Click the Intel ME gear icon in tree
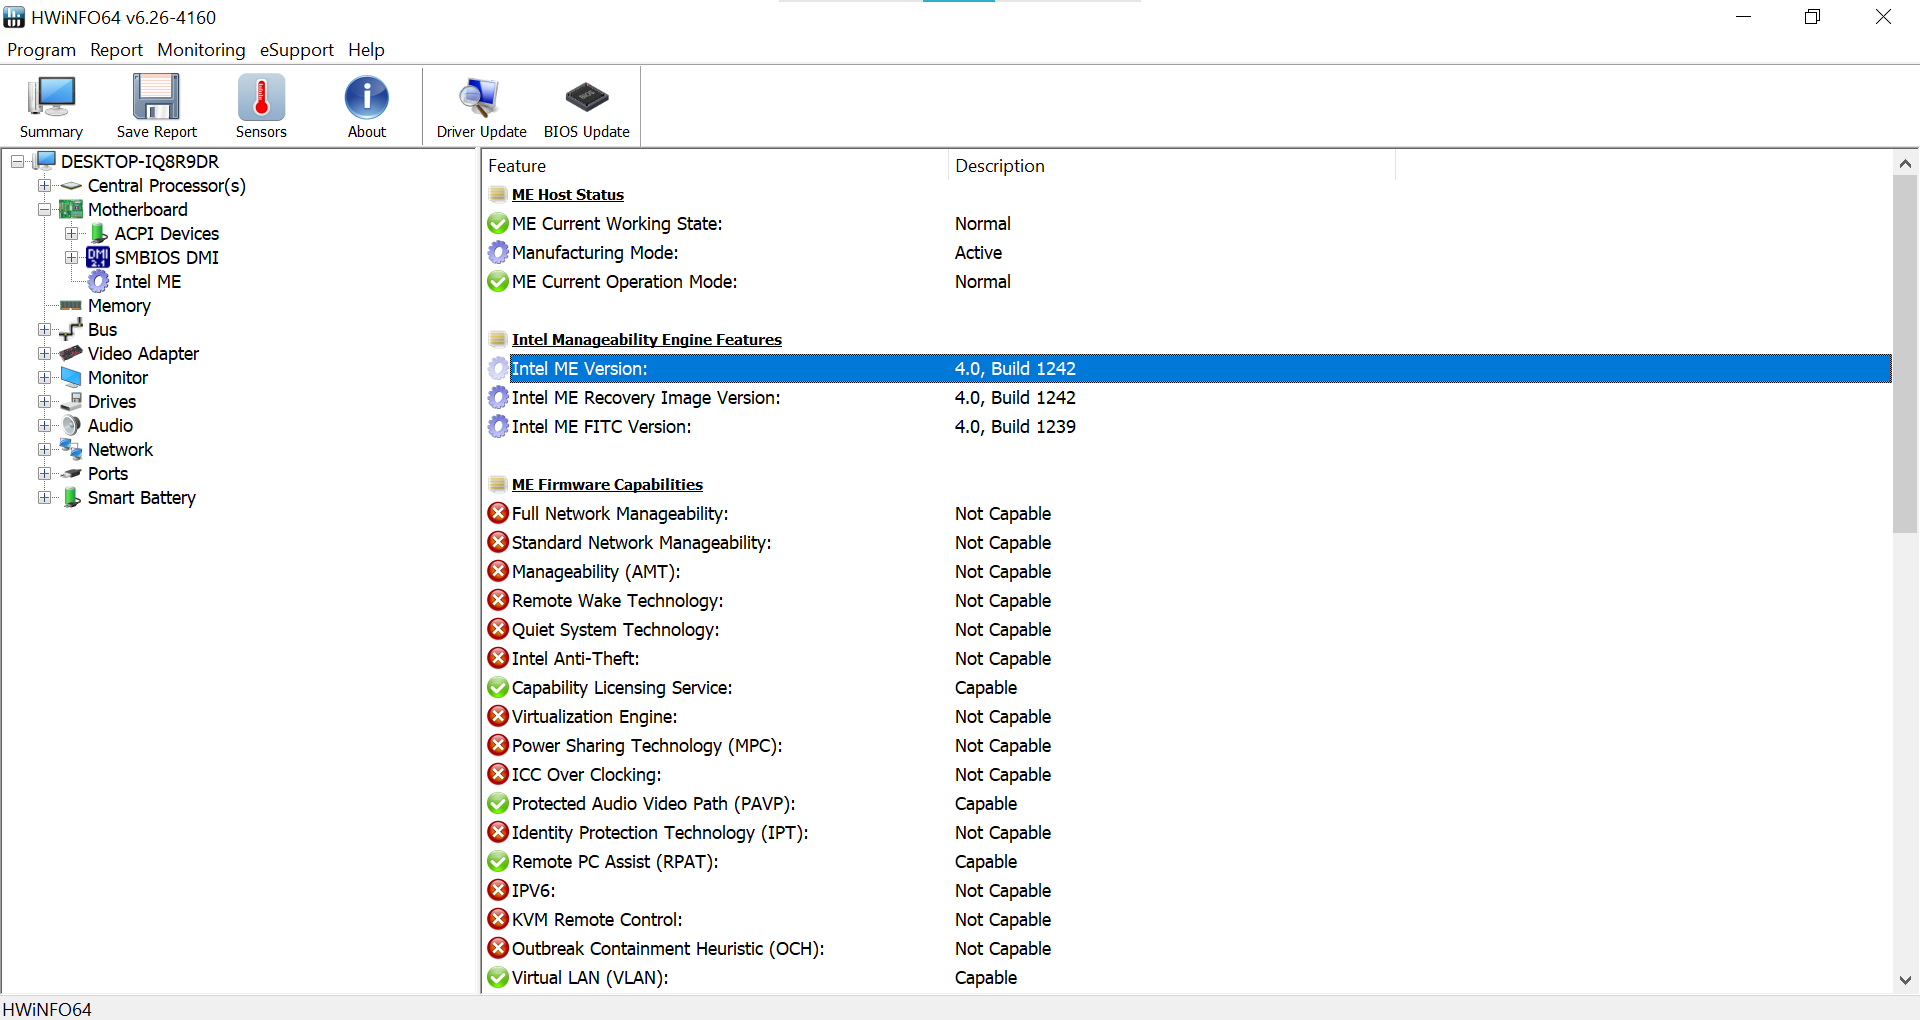 (x=98, y=281)
